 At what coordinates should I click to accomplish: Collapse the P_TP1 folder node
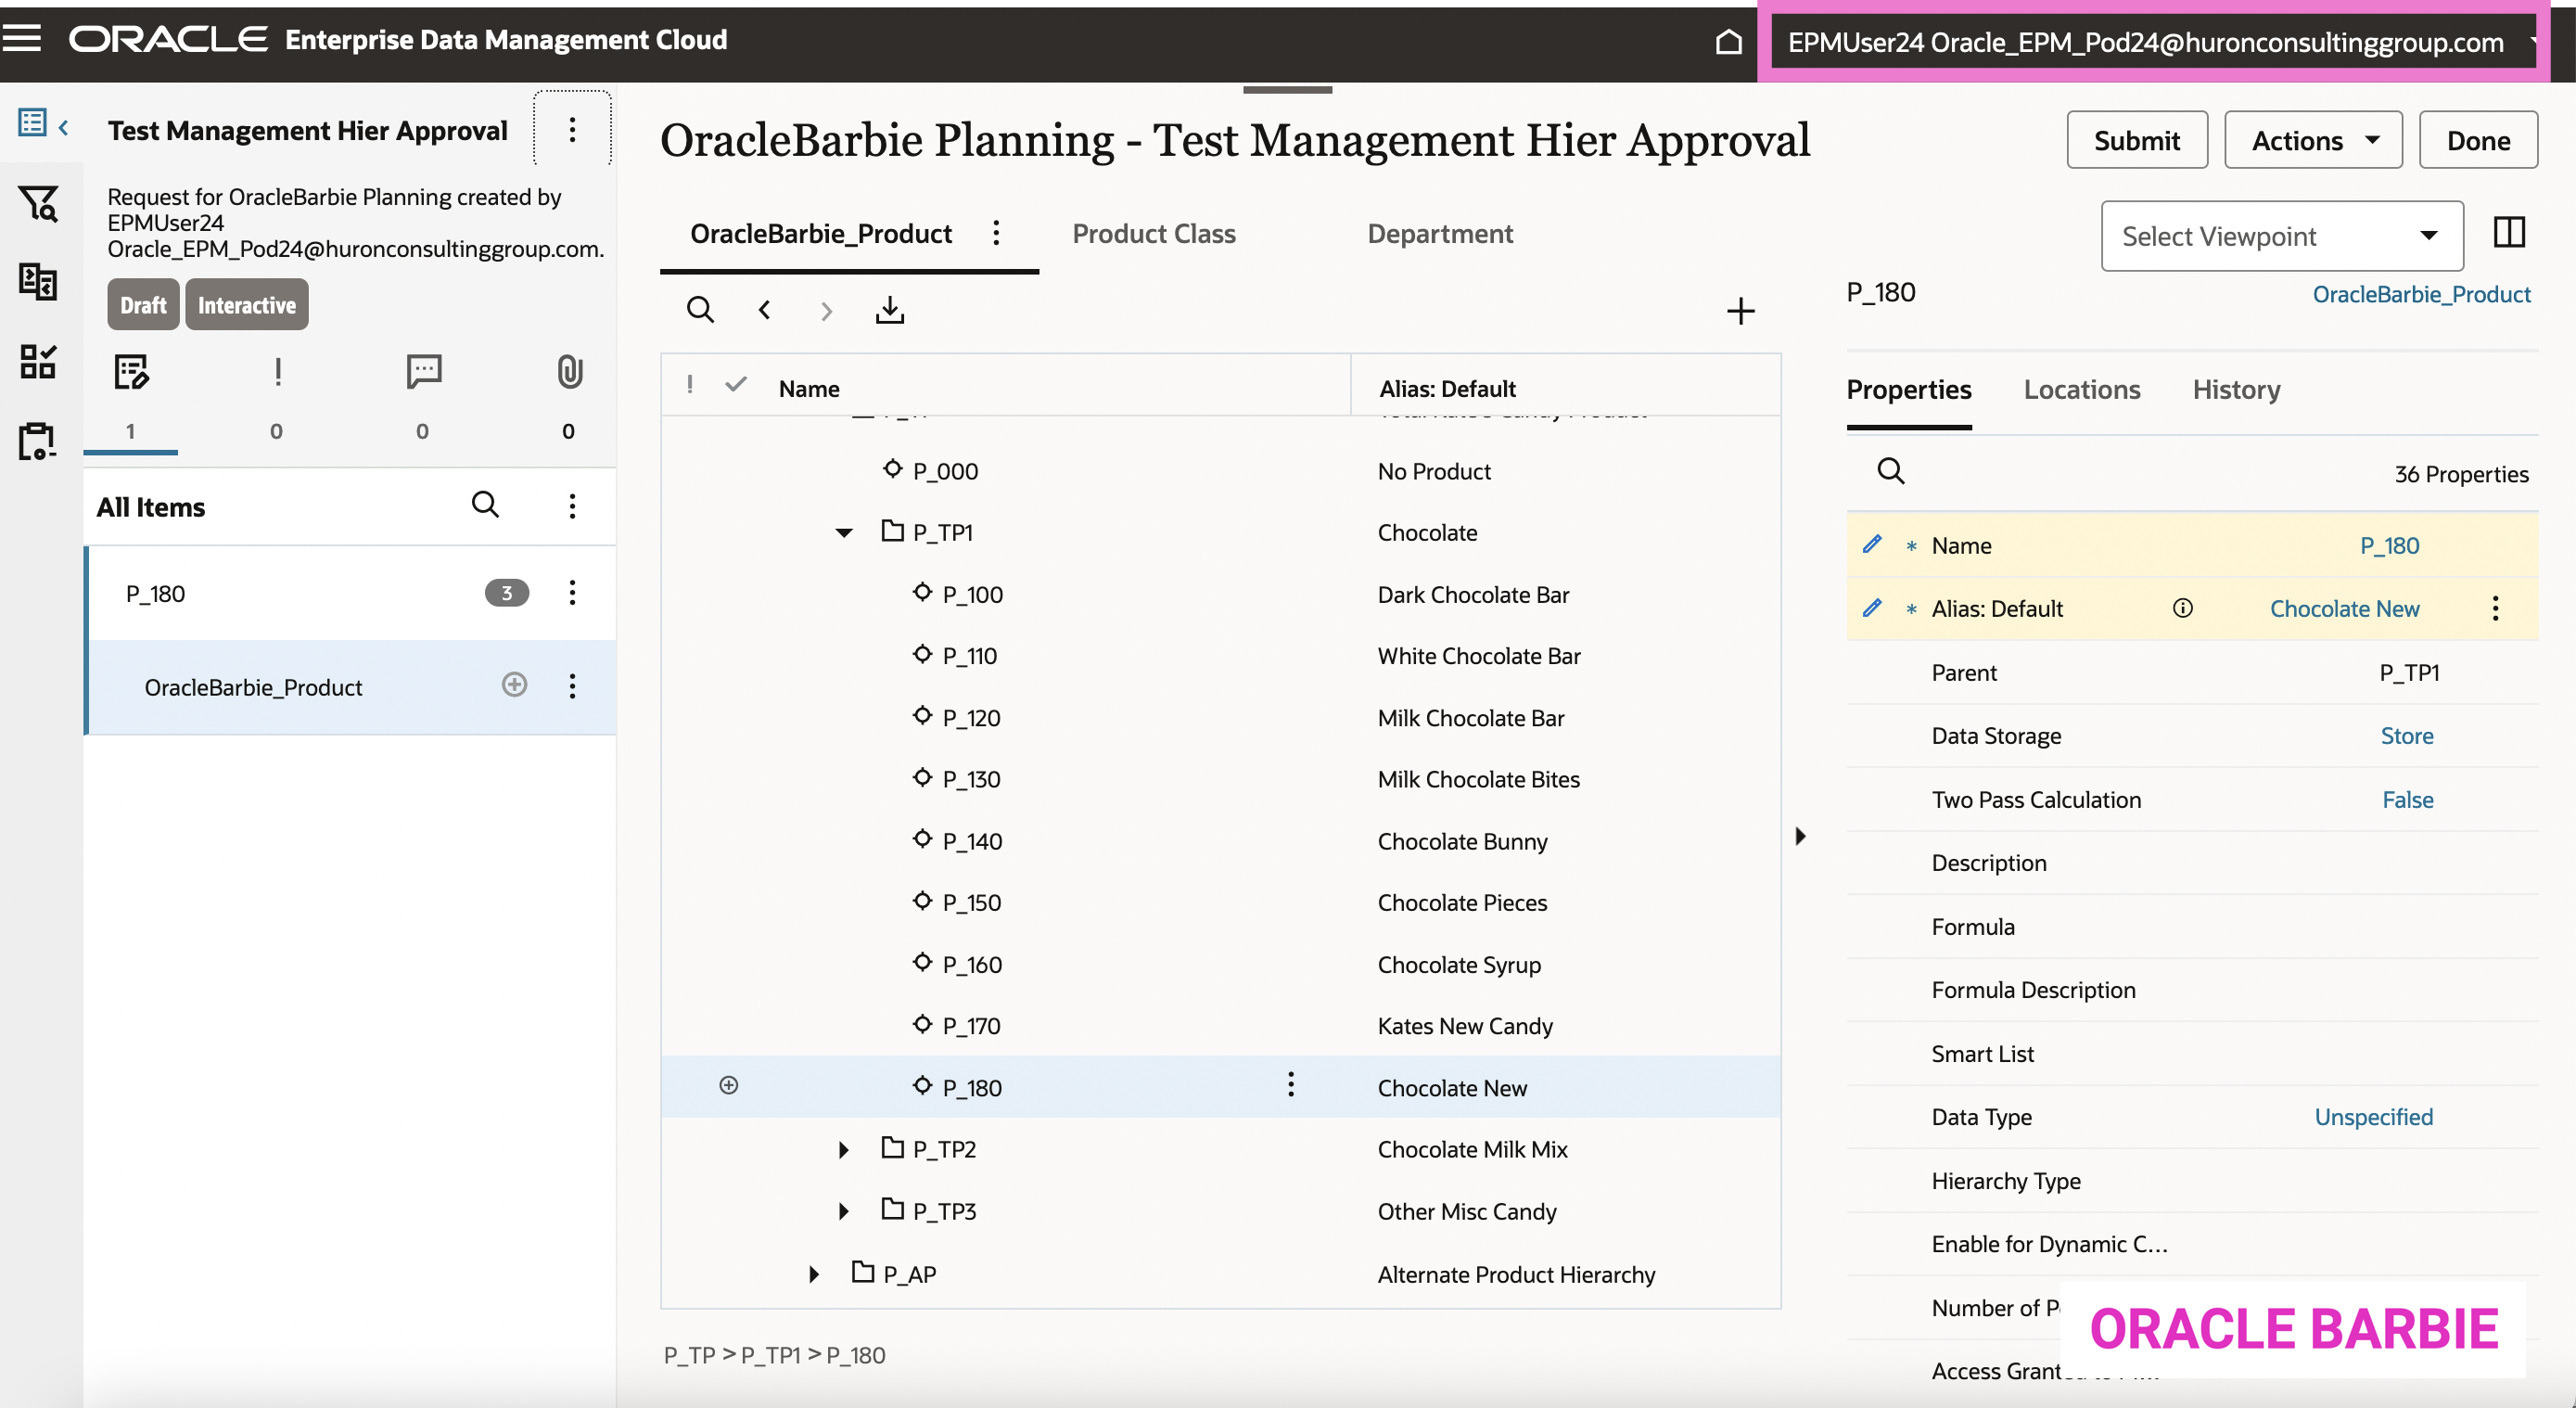tap(843, 533)
